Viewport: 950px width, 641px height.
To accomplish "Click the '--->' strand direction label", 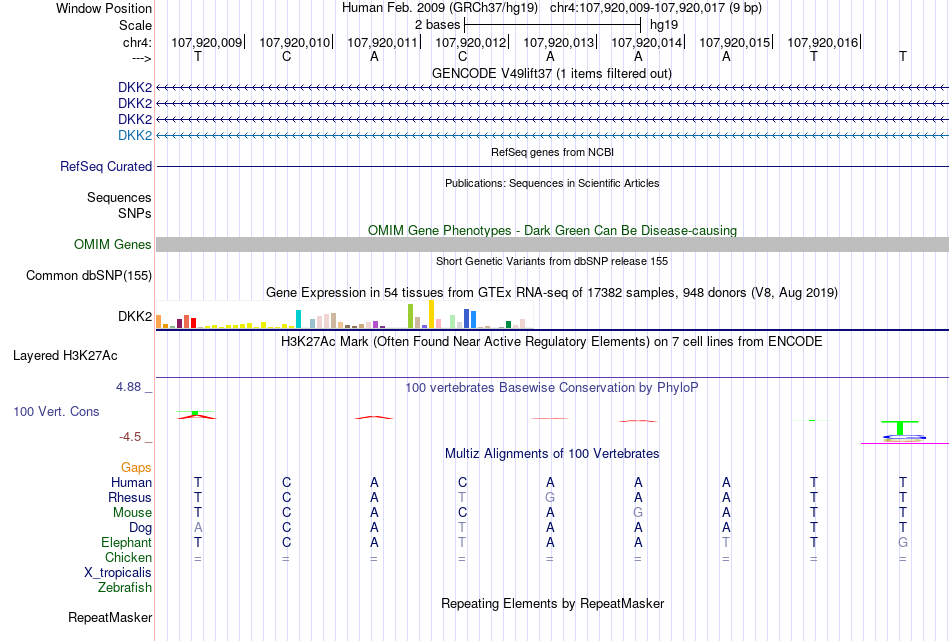I will pyautogui.click(x=142, y=58).
